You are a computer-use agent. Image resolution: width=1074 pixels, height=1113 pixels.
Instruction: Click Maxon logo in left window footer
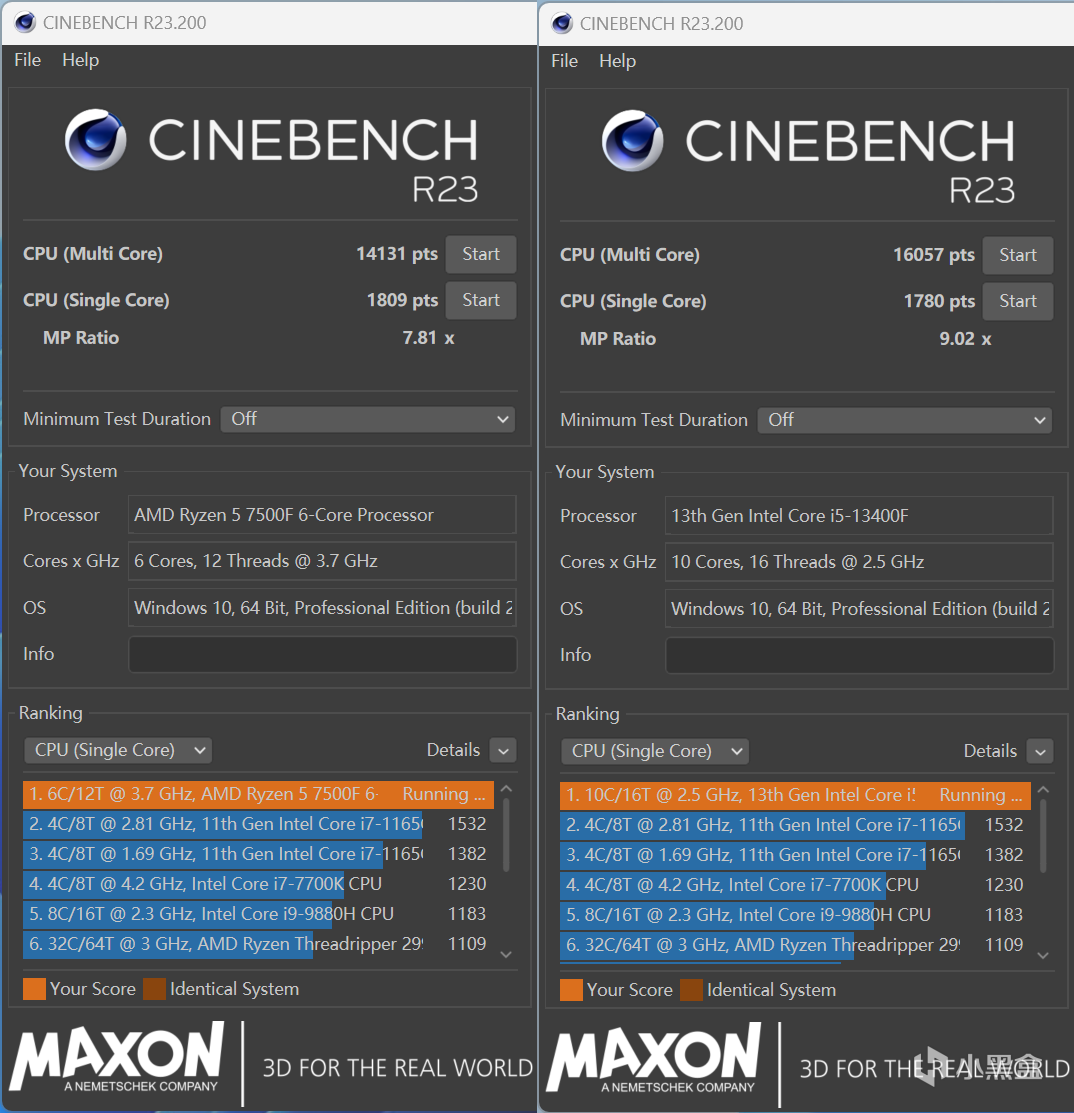[x=116, y=1057]
